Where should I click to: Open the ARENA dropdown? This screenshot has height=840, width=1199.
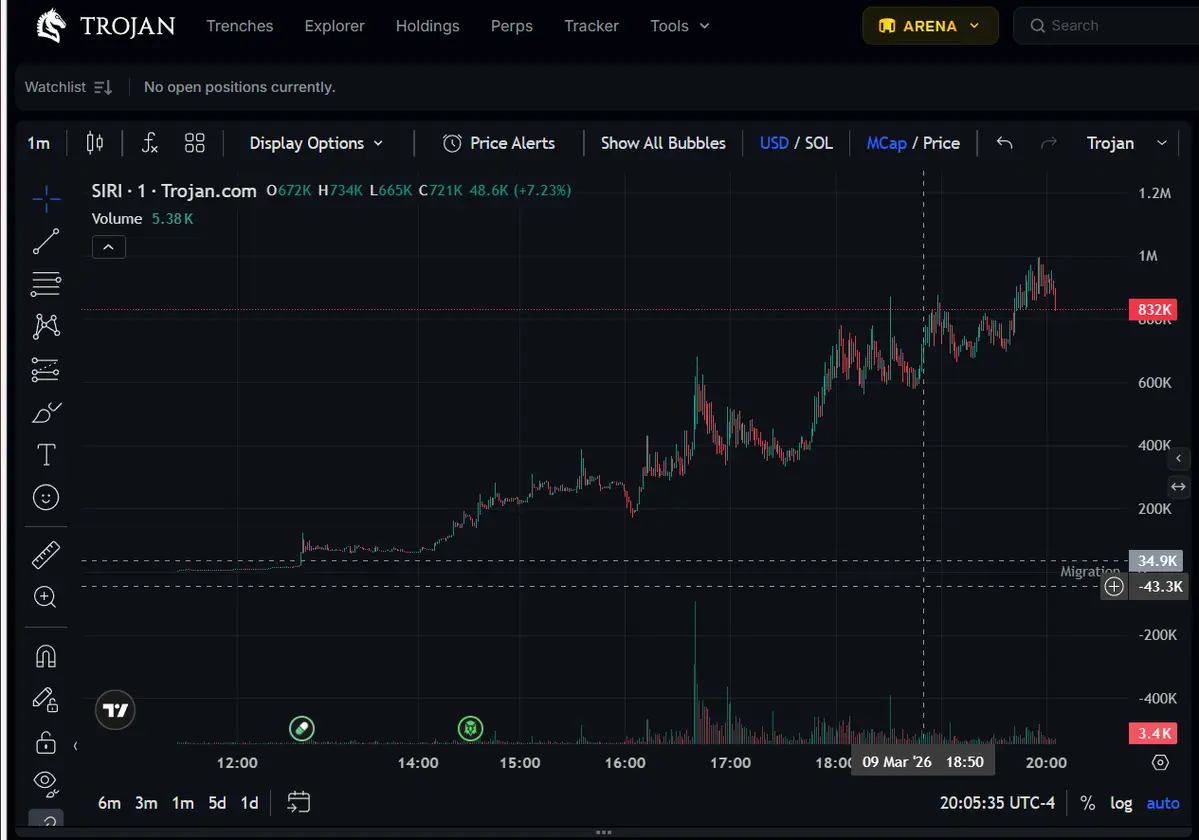(930, 26)
